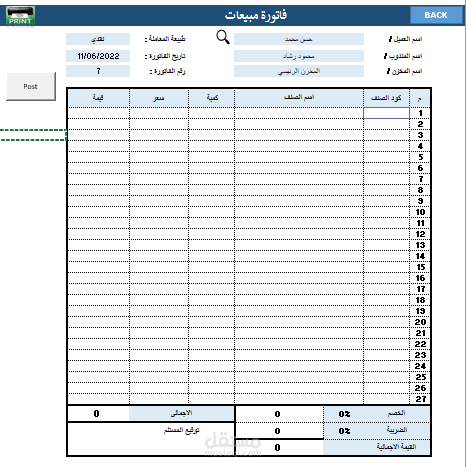
Task: Click the توقيع المستلم signature label
Action: pos(182,430)
